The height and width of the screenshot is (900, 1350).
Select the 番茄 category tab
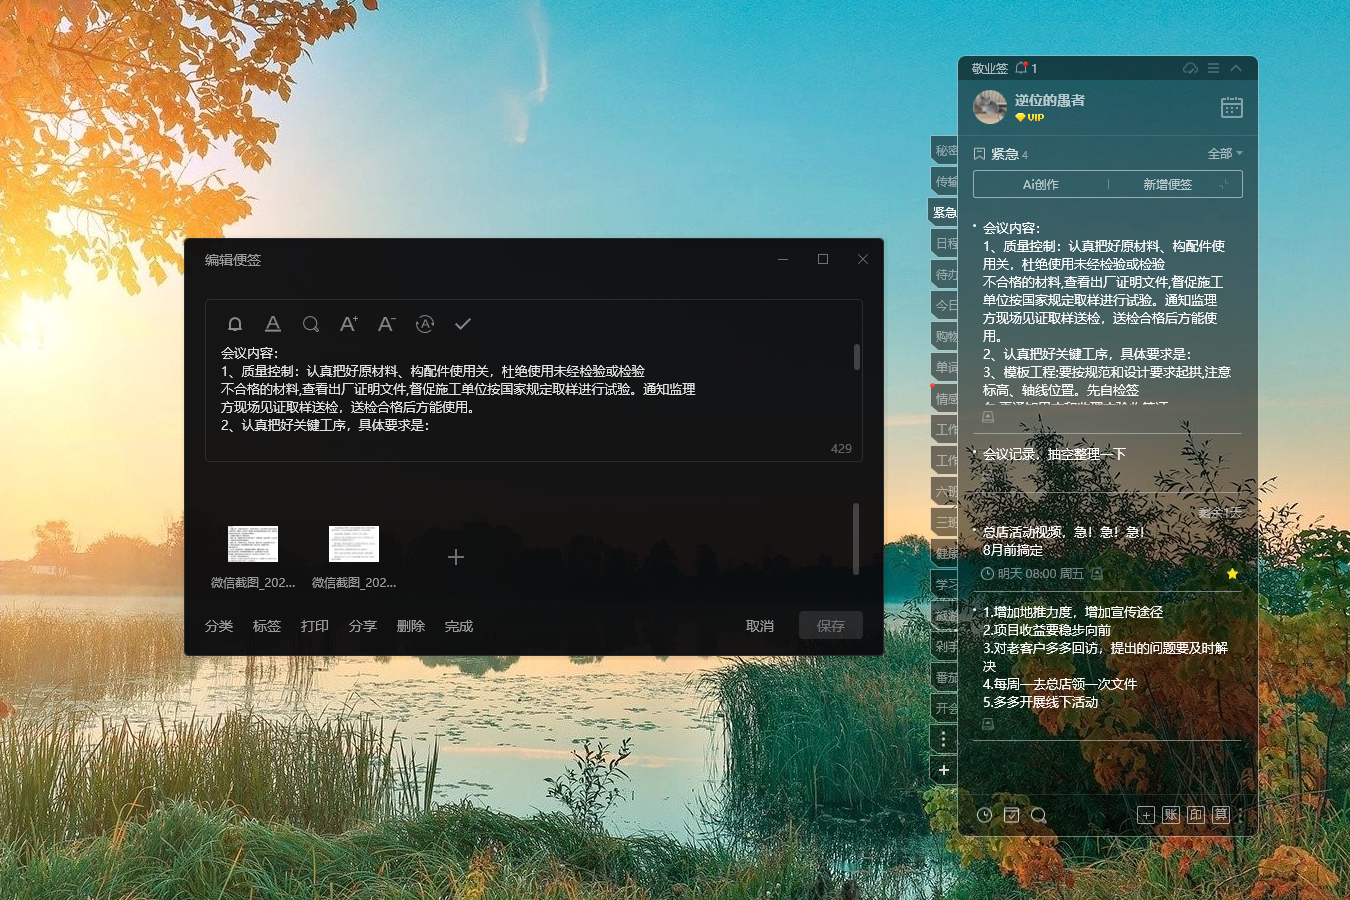(x=945, y=677)
